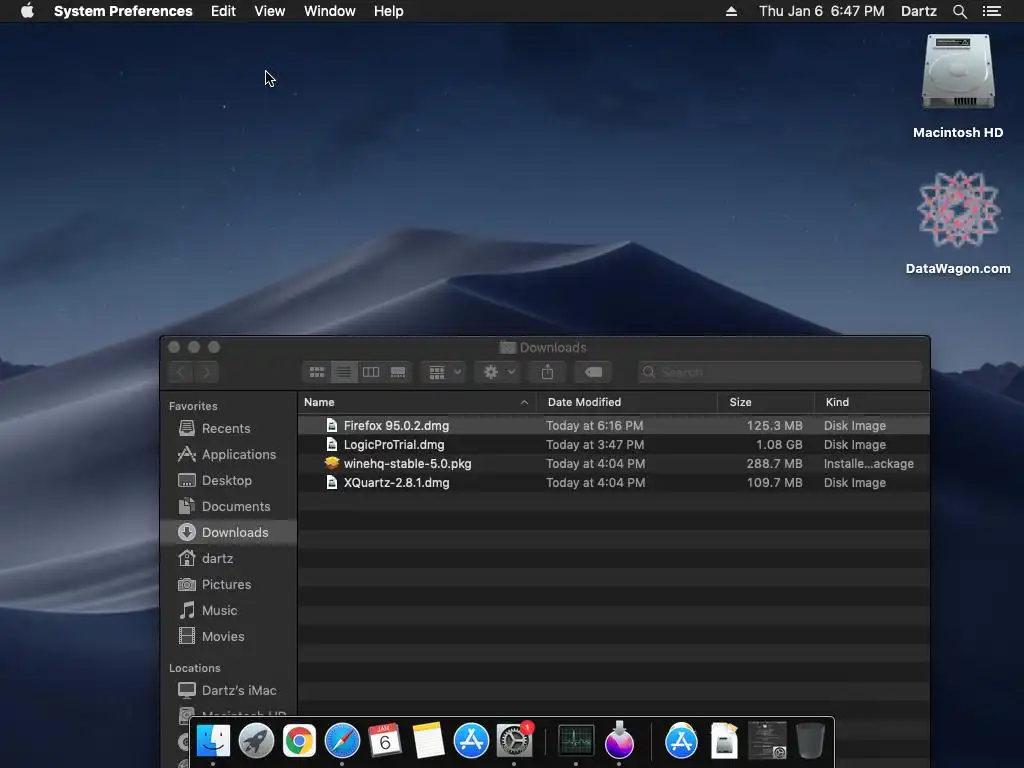Switch Finder to column view

370,372
